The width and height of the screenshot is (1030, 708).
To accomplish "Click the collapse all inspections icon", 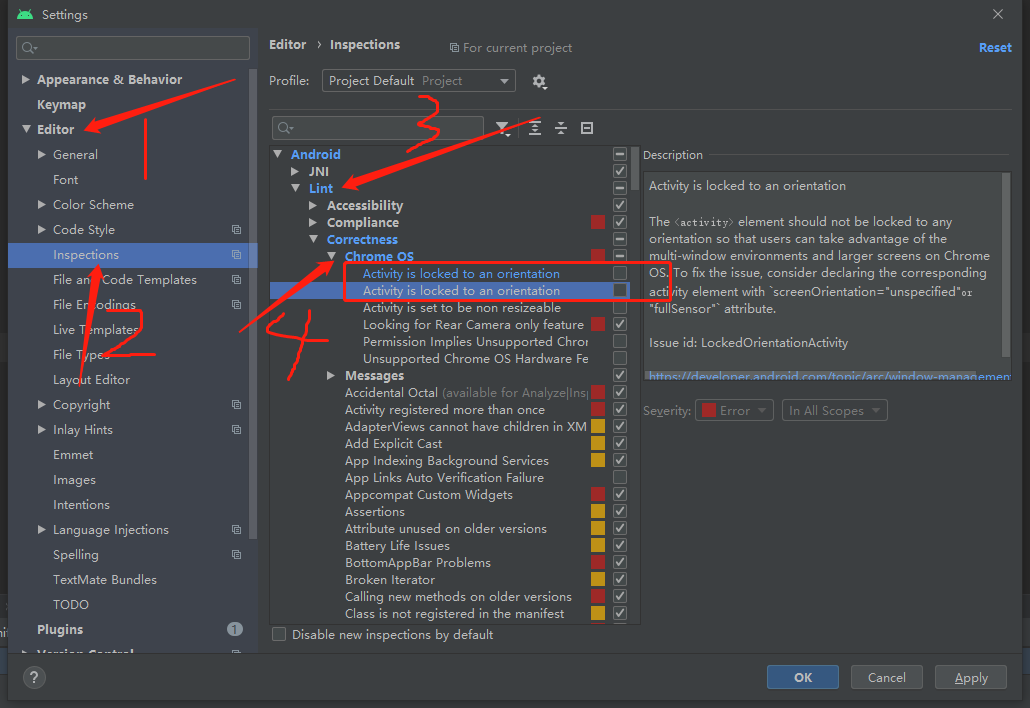I will (561, 128).
